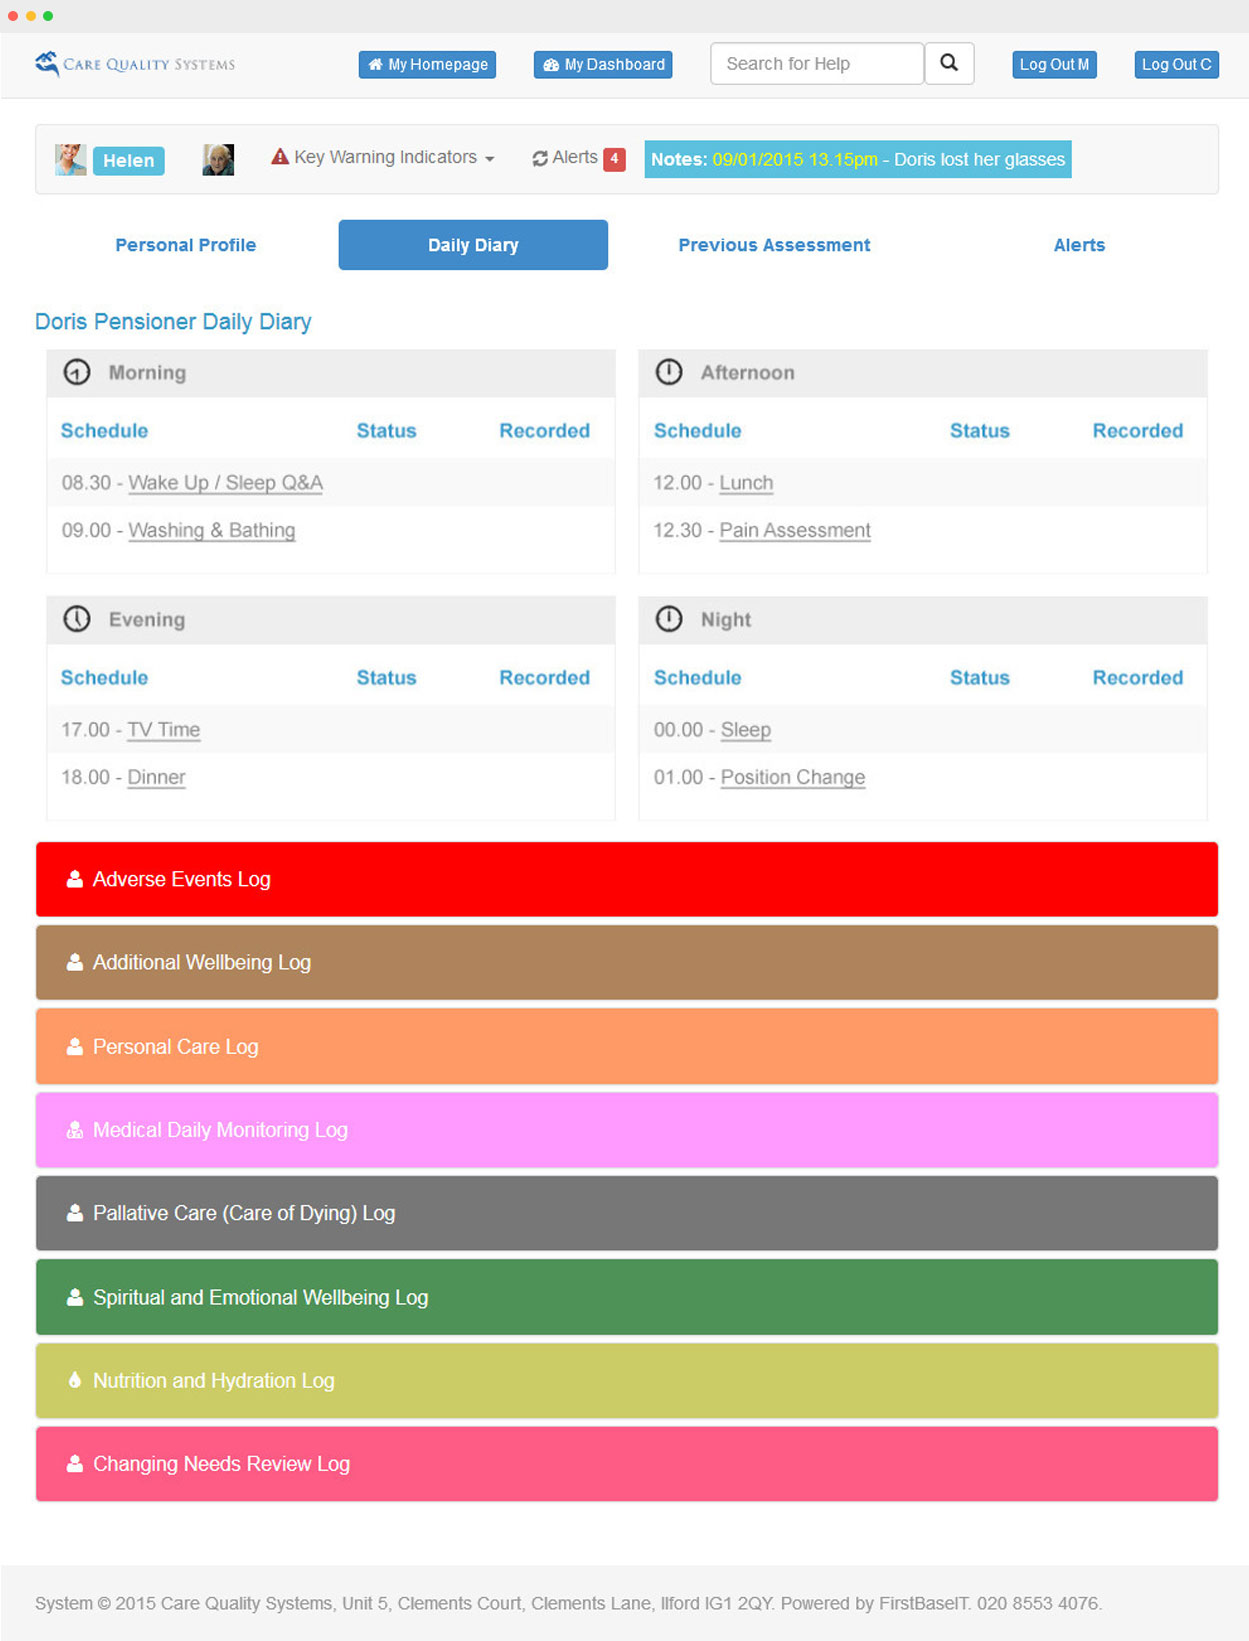Switch to the Personal Profile tab
This screenshot has width=1249, height=1641.
coord(185,245)
